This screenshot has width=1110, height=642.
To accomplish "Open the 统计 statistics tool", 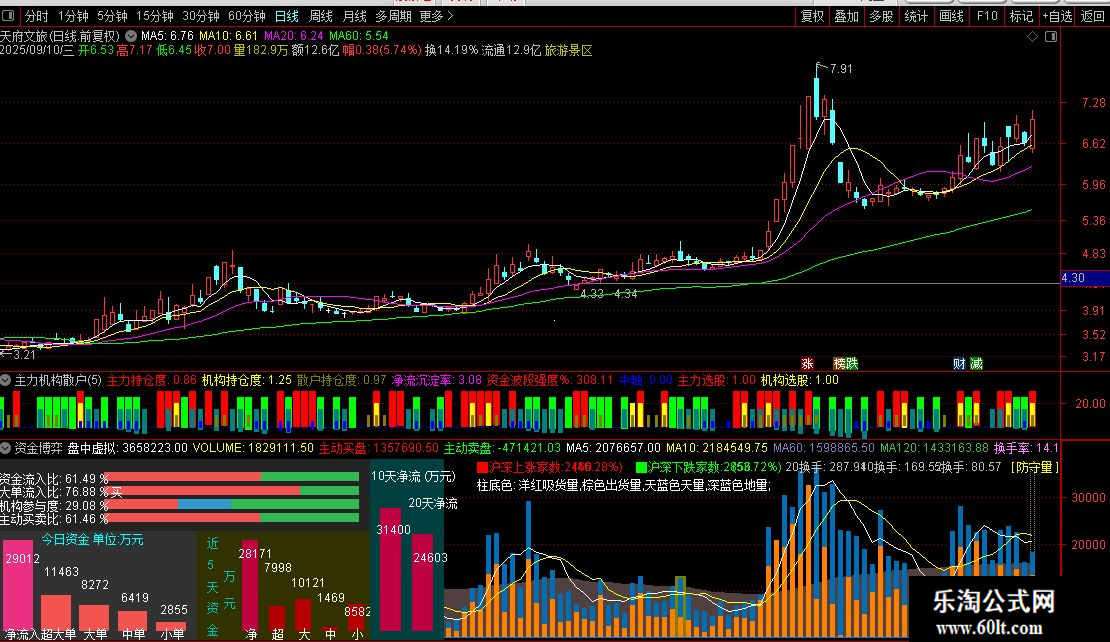I will (x=916, y=16).
